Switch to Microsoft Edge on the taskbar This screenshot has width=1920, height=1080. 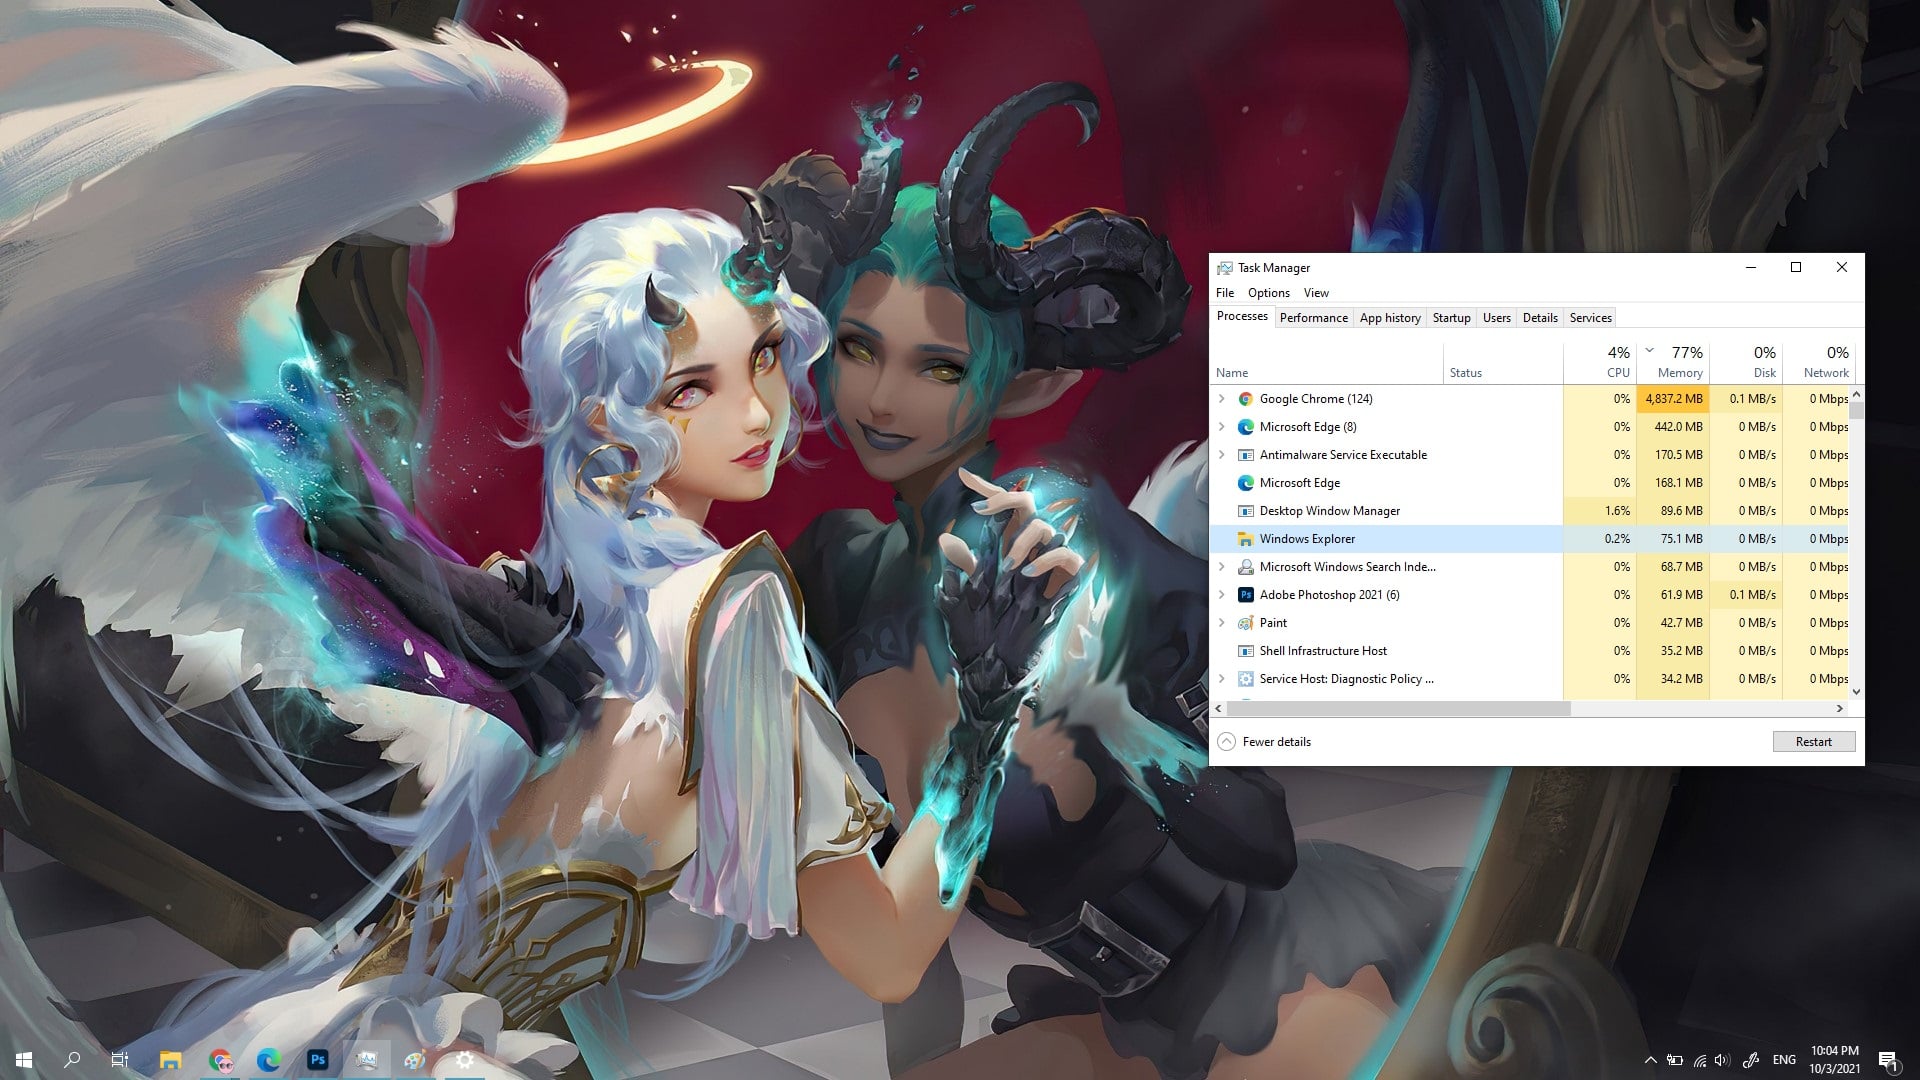[x=269, y=1060]
